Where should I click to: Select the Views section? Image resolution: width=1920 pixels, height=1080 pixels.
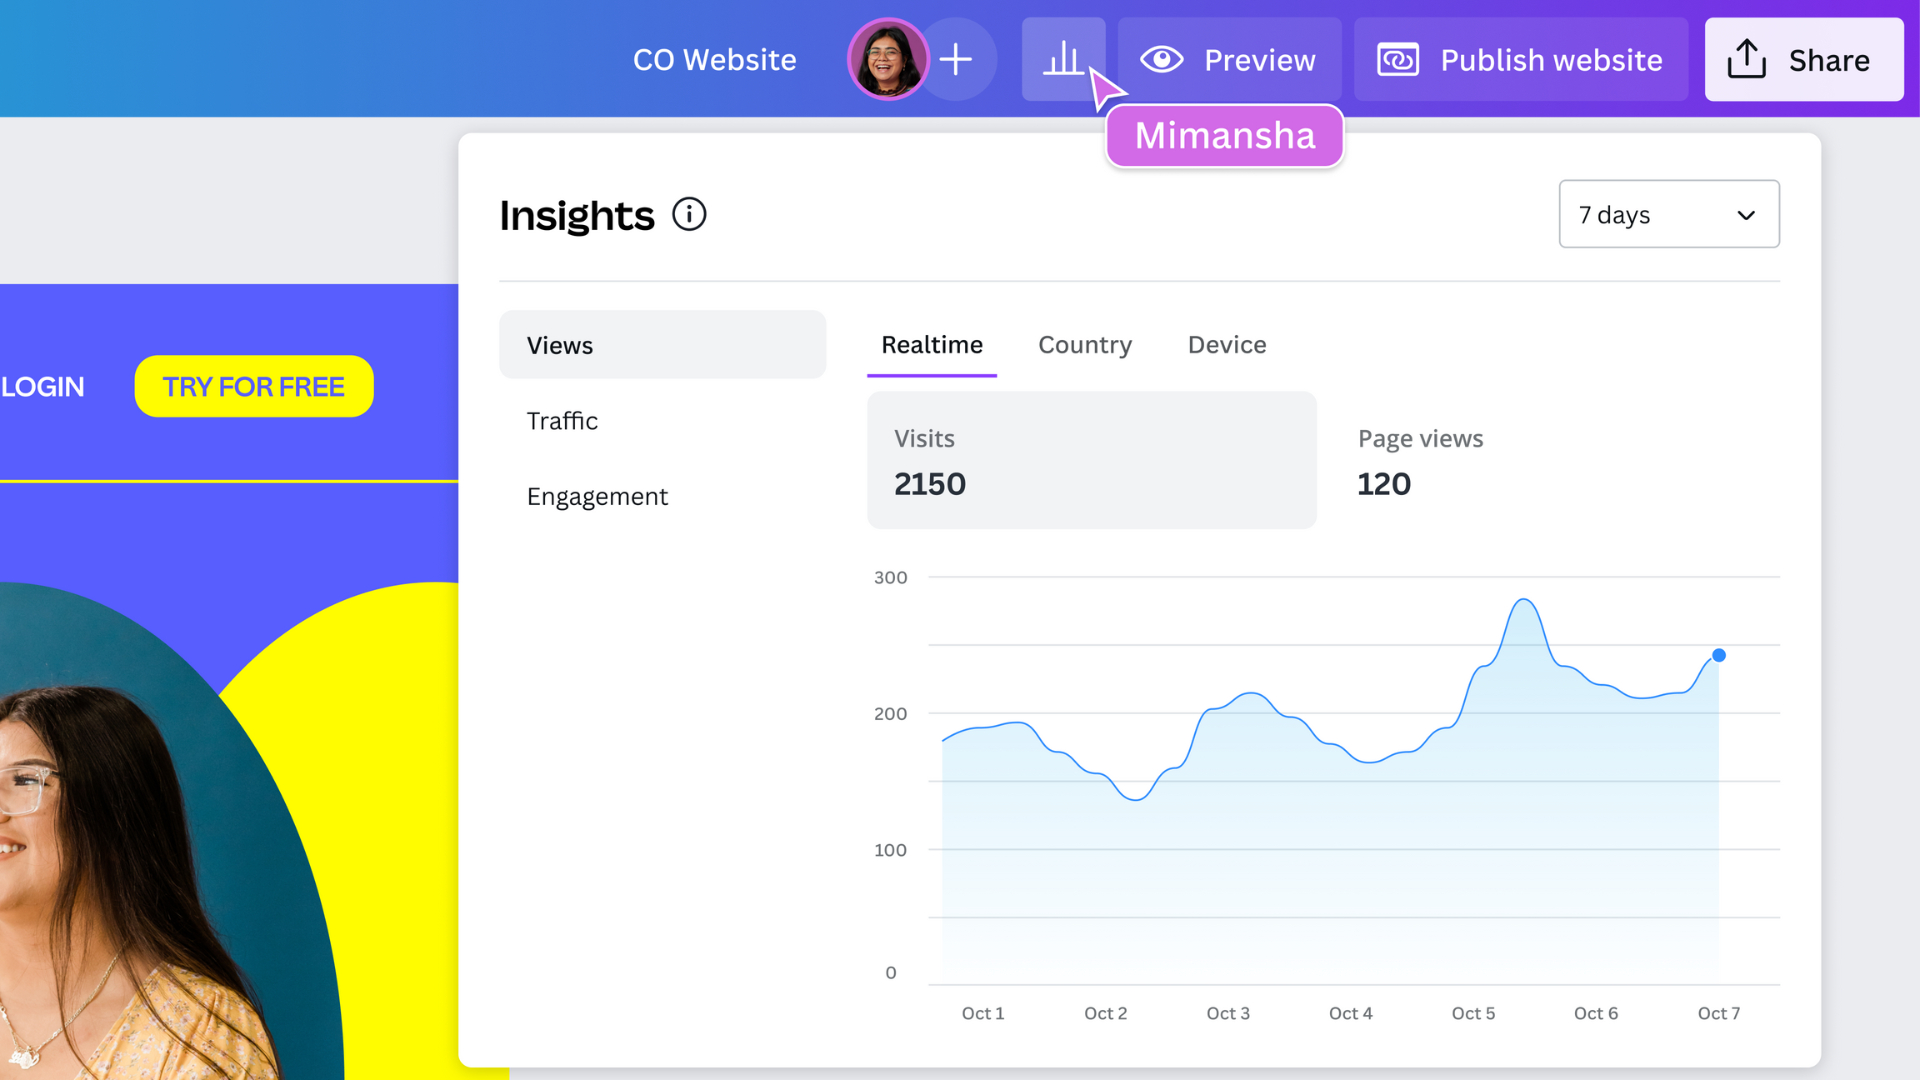[x=662, y=345]
